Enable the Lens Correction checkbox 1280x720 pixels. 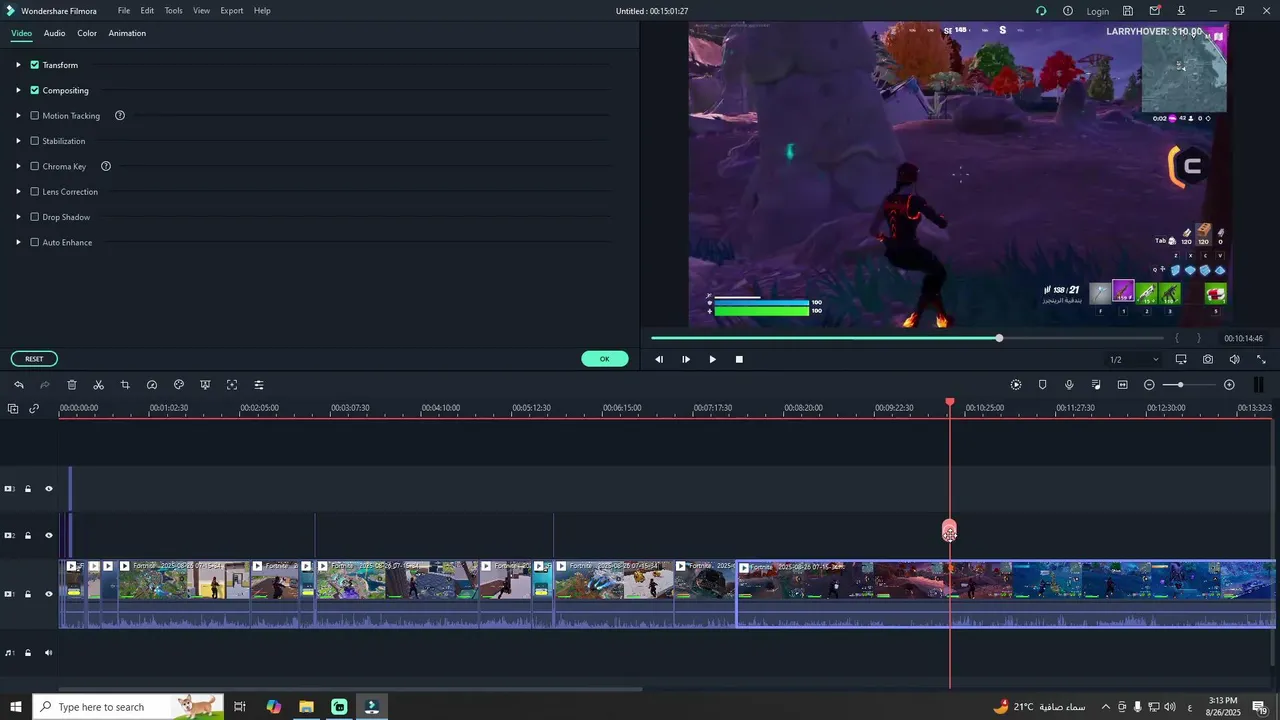click(35, 192)
